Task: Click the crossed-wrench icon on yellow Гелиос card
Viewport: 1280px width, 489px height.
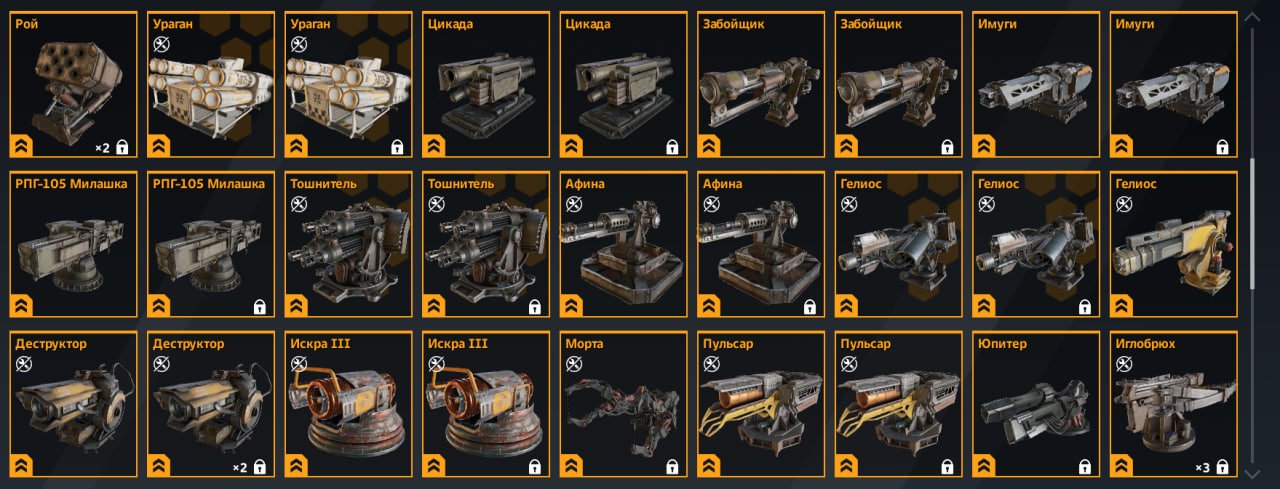Action: point(1124,204)
